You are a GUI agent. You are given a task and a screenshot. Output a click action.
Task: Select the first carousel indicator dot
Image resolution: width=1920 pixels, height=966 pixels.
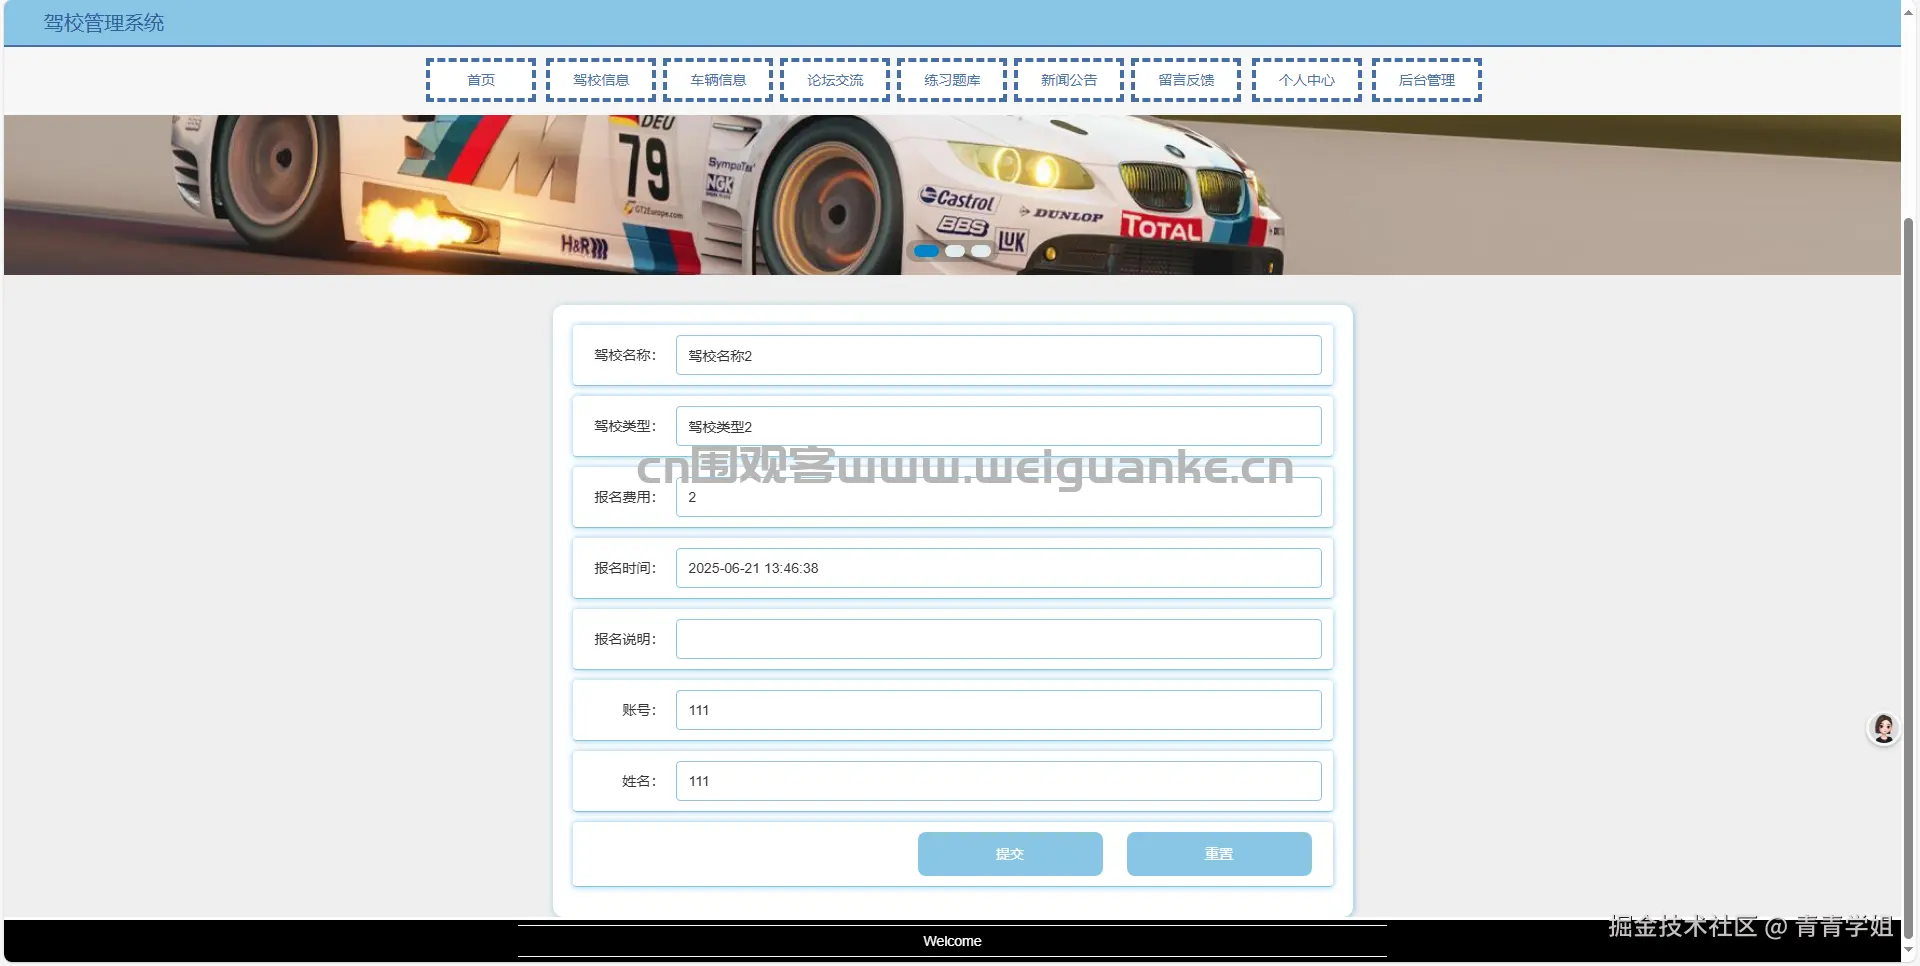coord(927,251)
